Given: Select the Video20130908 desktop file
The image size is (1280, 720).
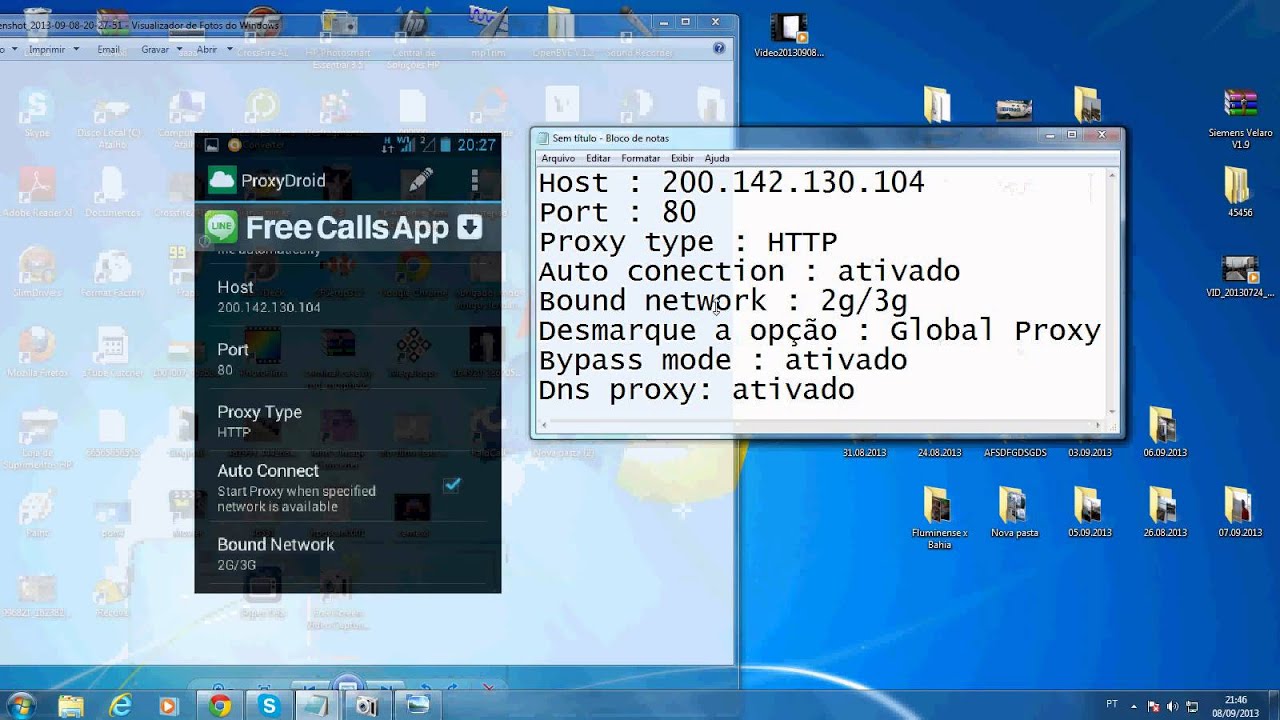Looking at the screenshot, I should [789, 37].
